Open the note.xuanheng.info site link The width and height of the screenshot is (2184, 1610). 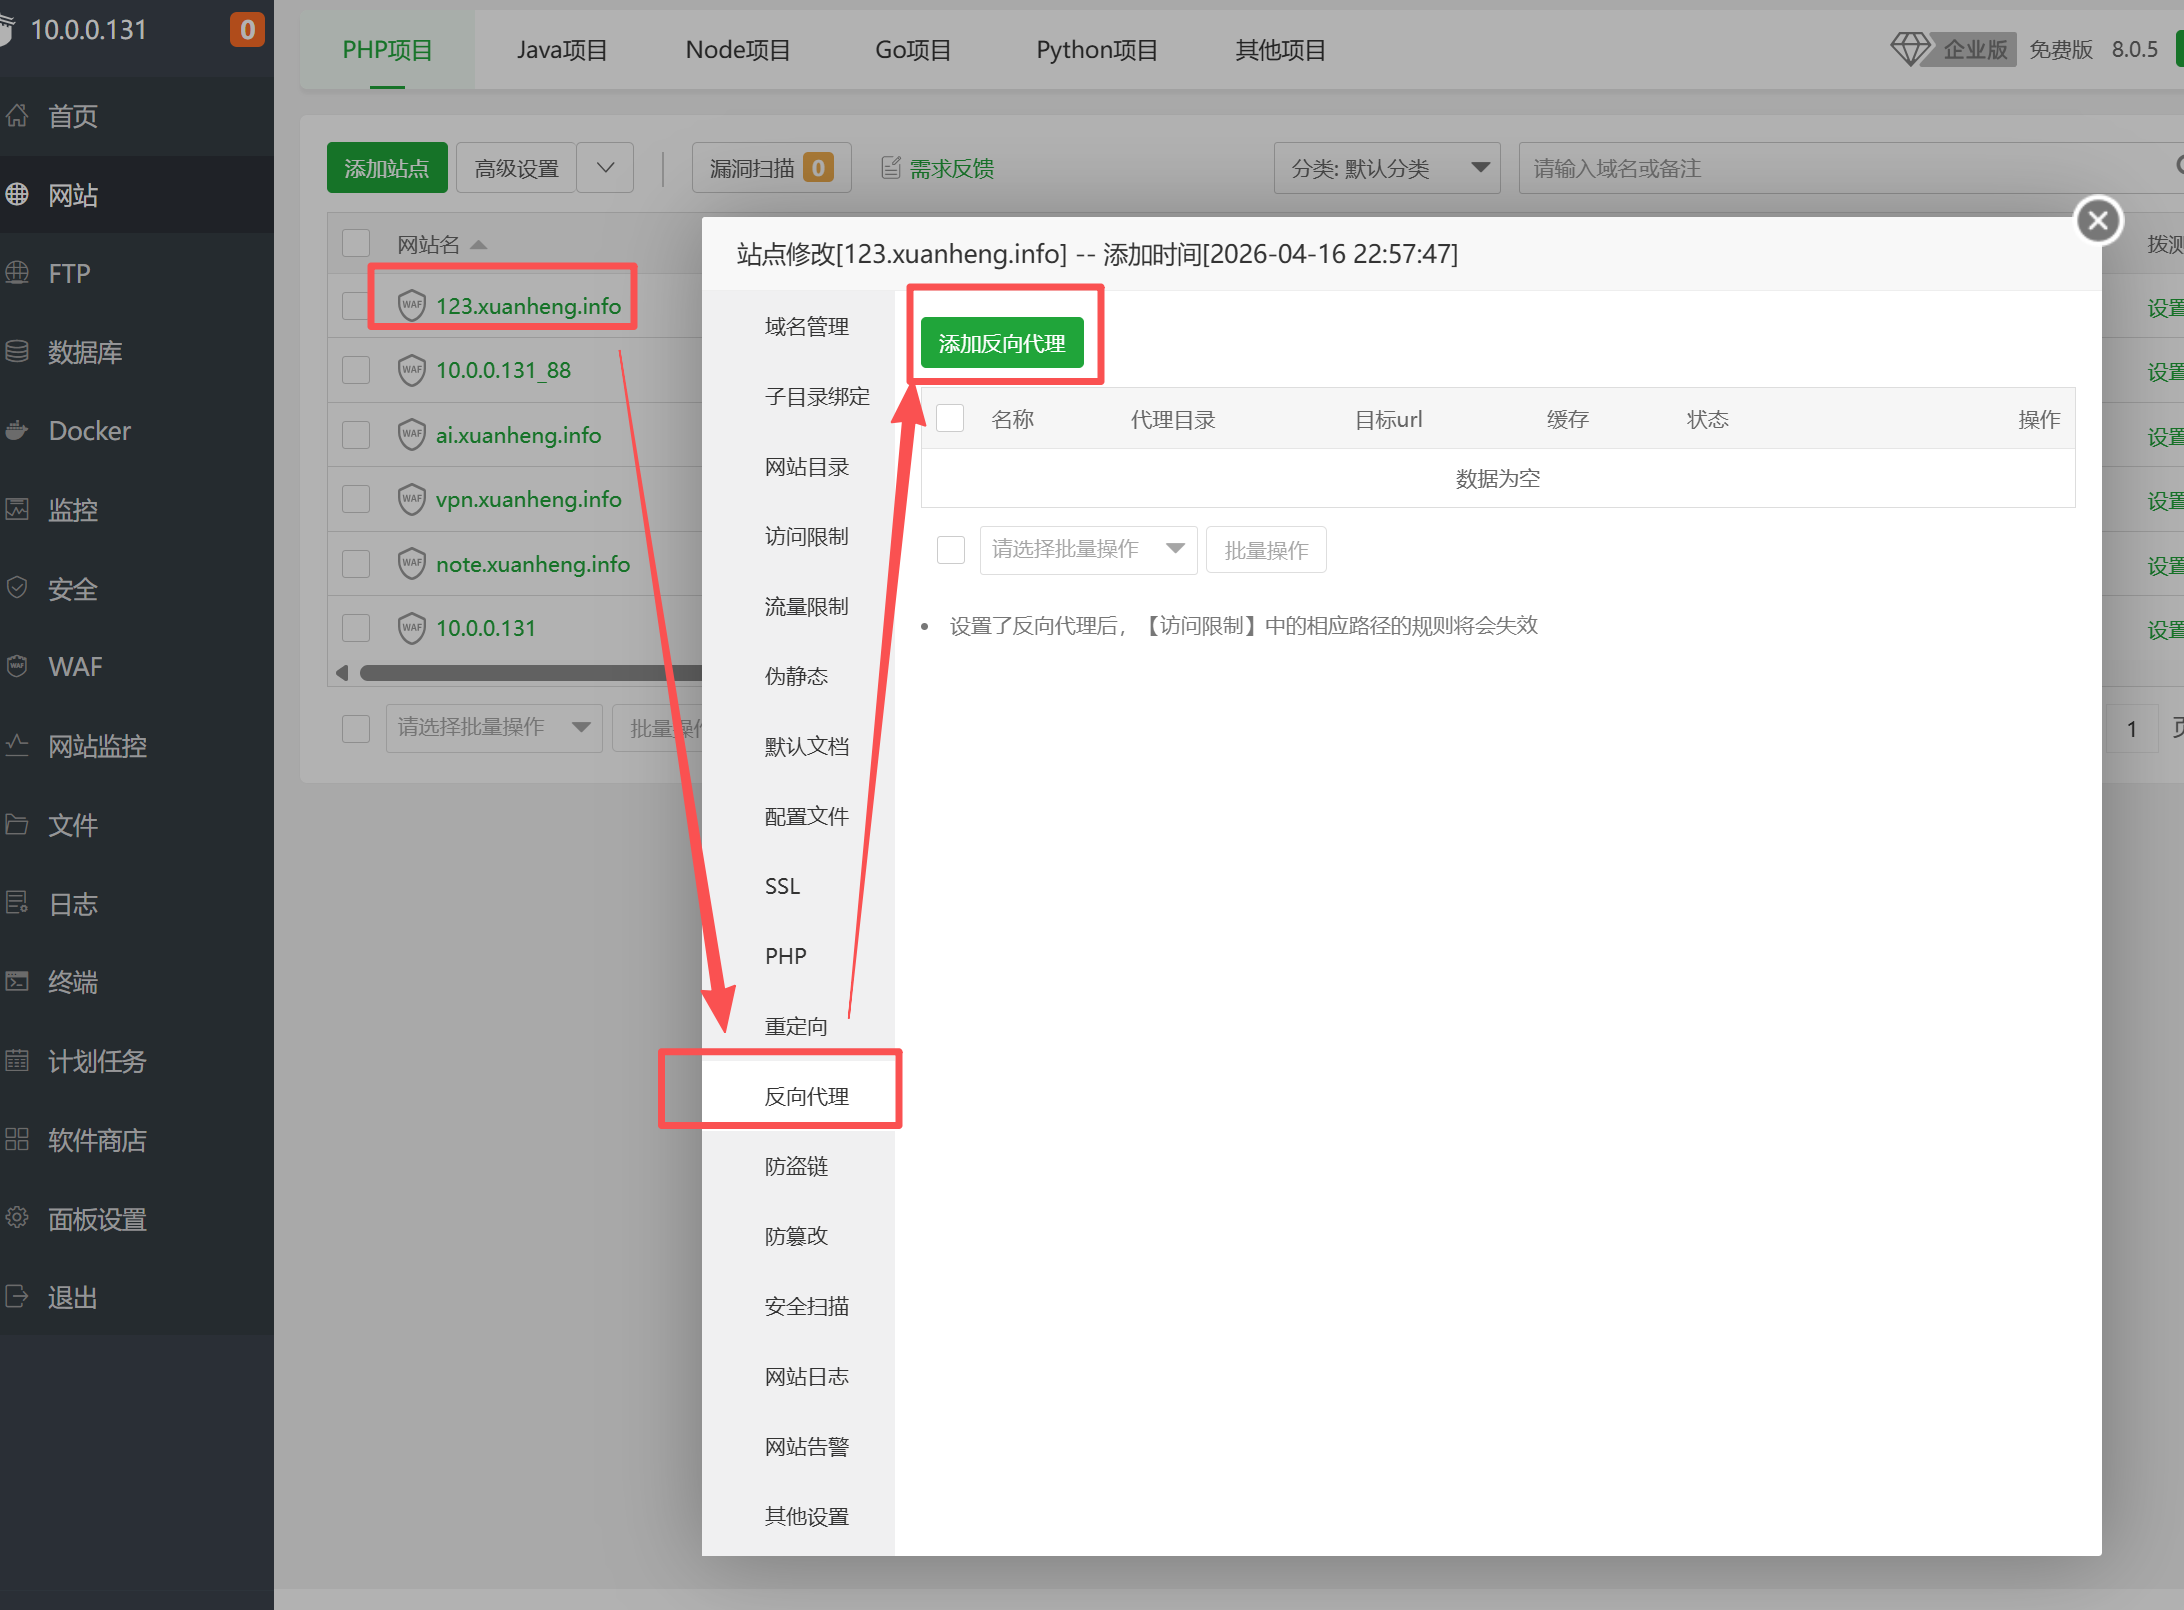tap(532, 564)
